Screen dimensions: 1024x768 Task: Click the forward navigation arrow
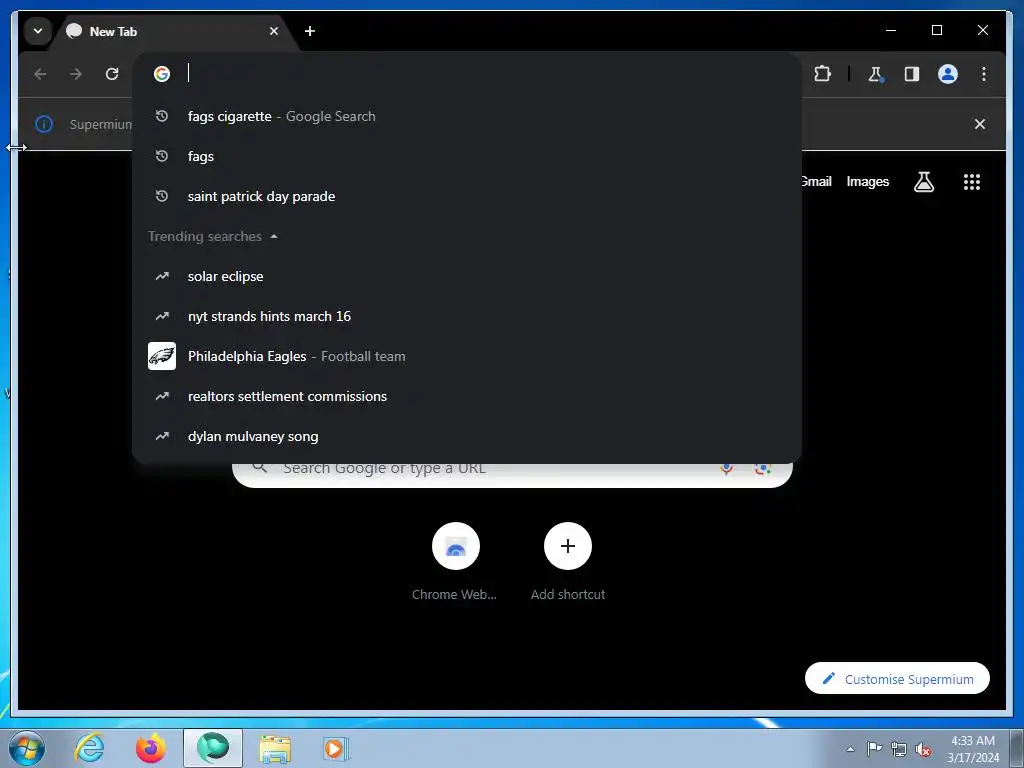click(x=76, y=74)
